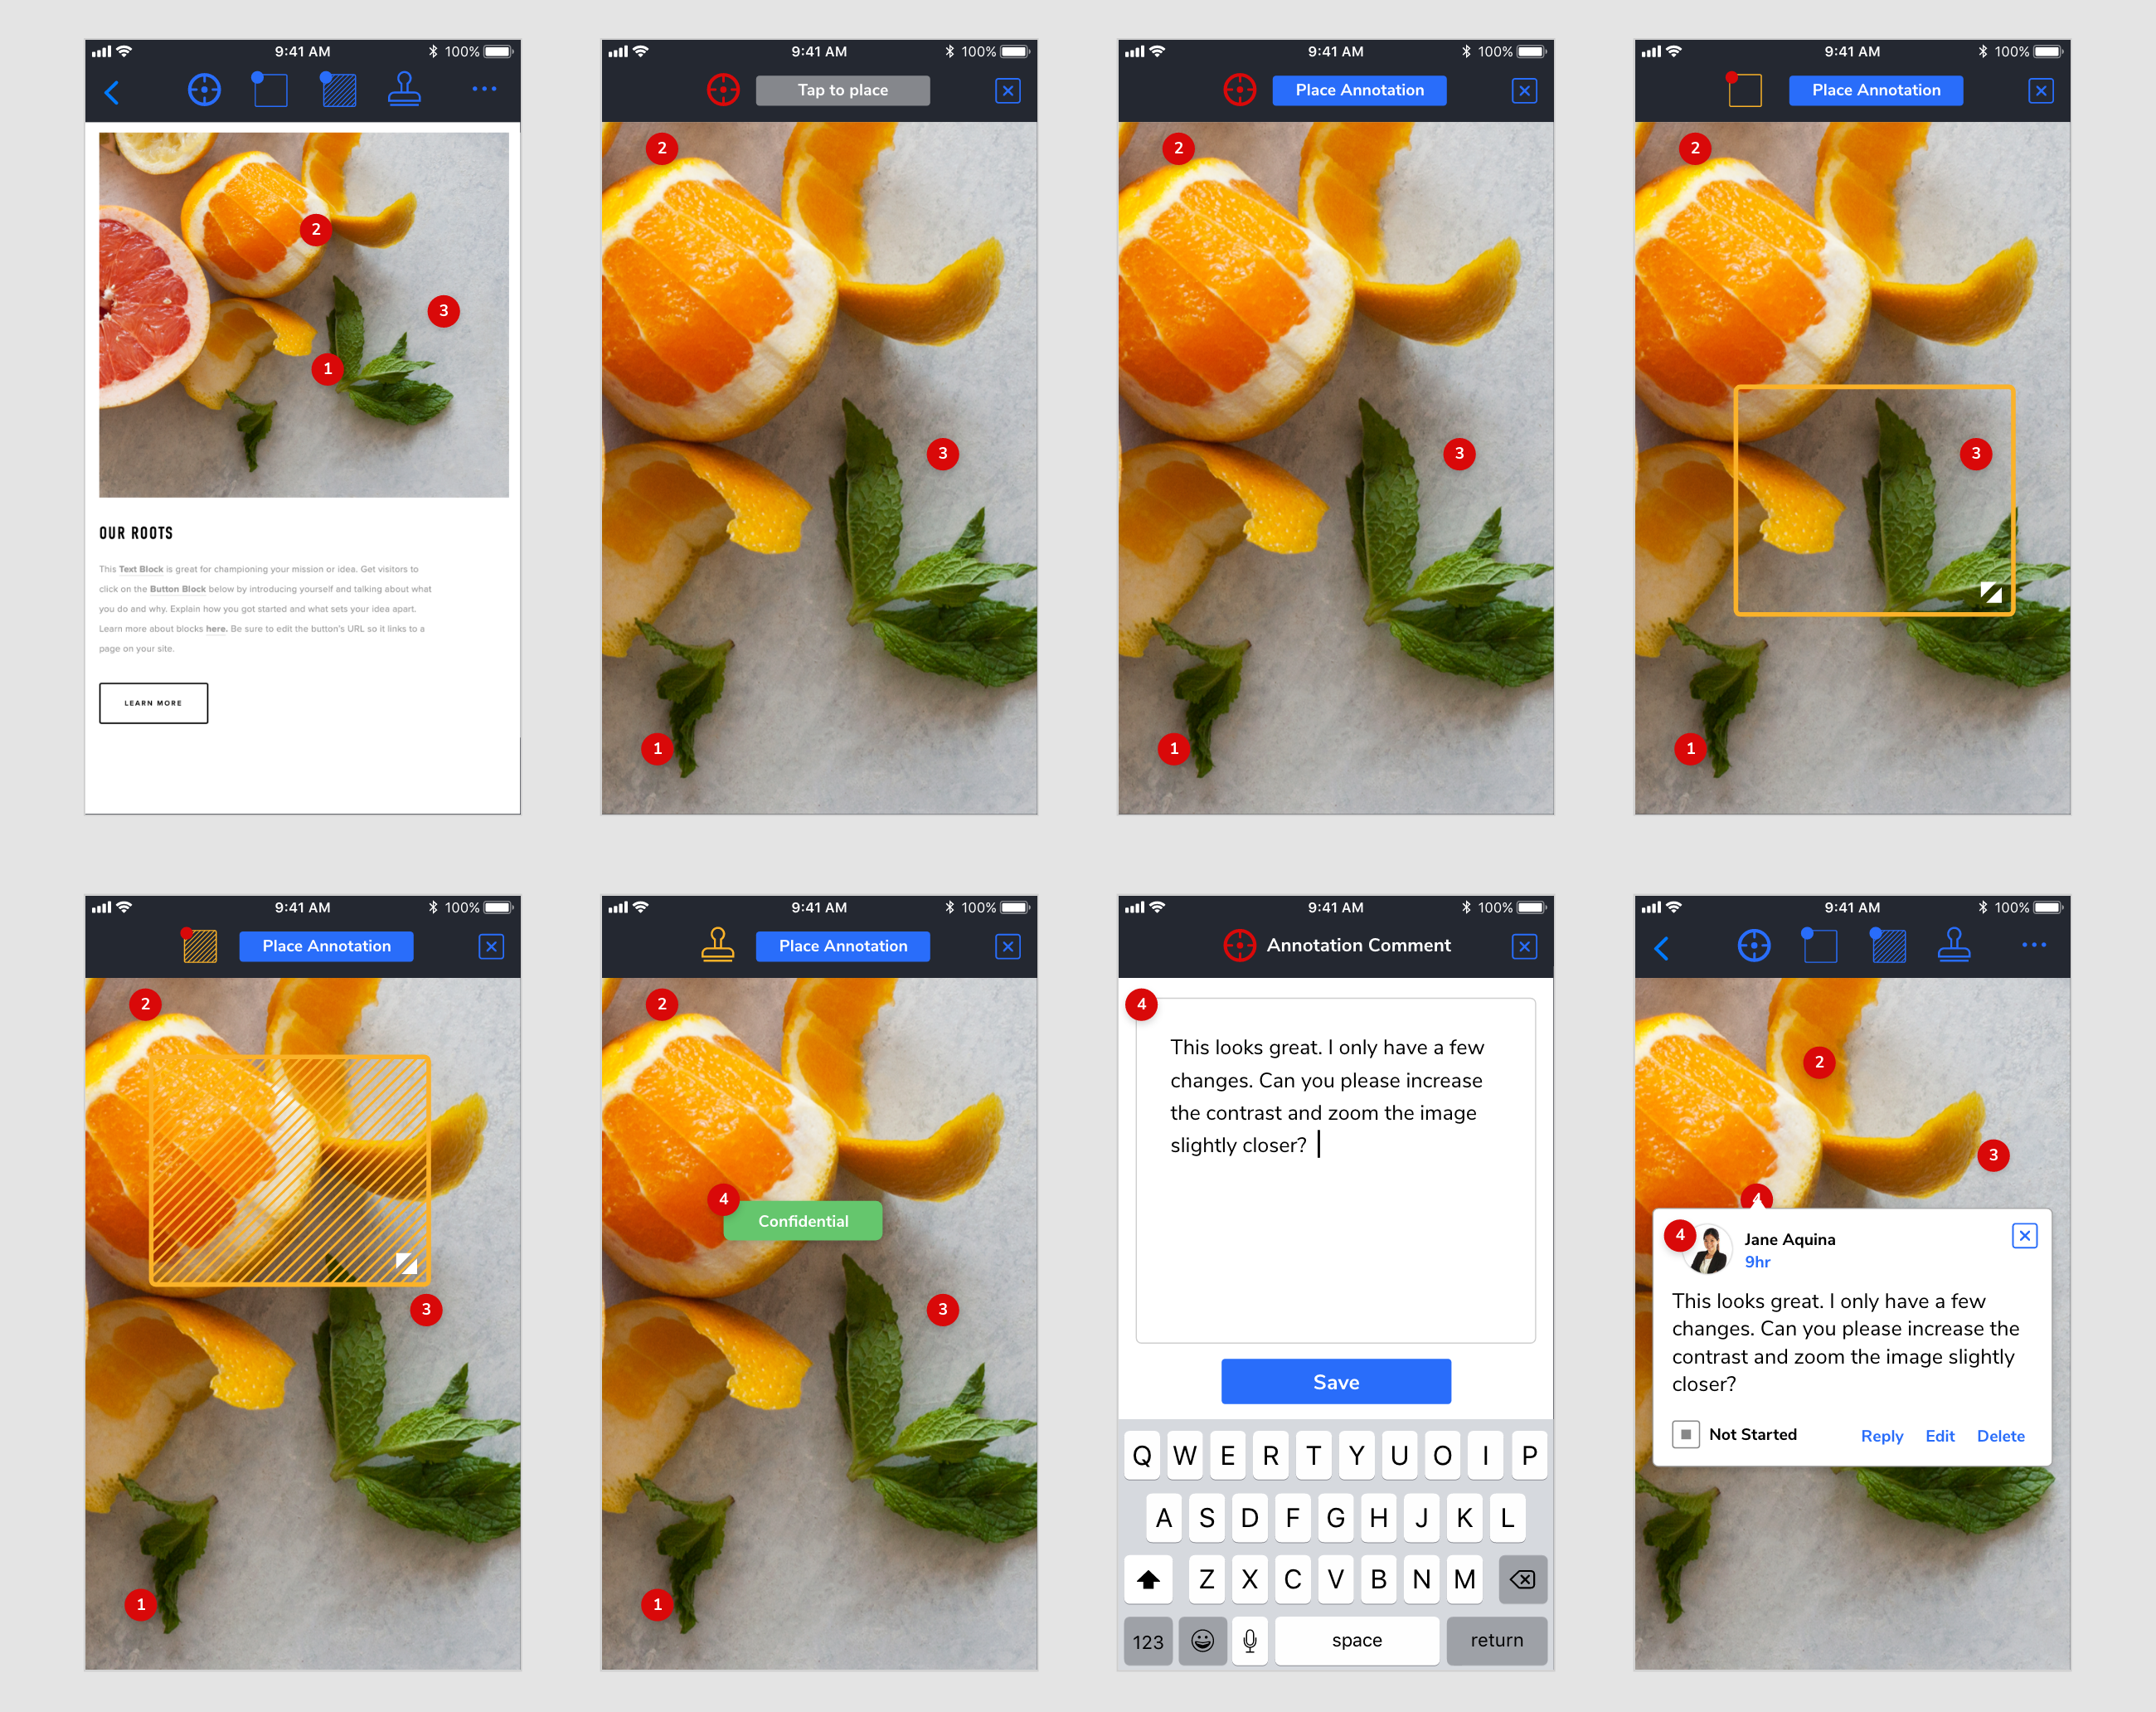2156x1712 pixels.
Task: Tap the back chevron on the Our Roots screen
Action: click(x=112, y=93)
